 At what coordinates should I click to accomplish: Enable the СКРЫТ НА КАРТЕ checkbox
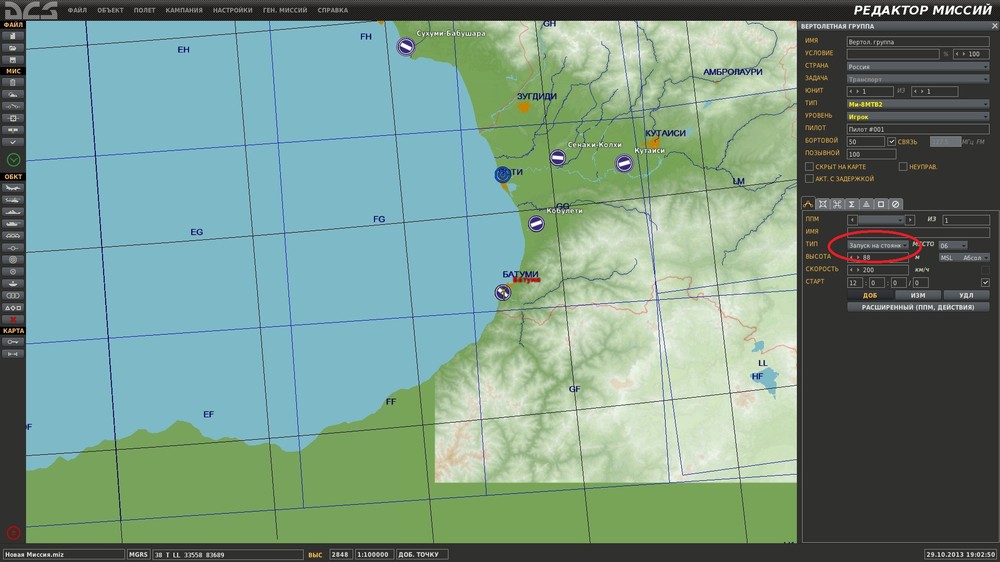(x=809, y=166)
